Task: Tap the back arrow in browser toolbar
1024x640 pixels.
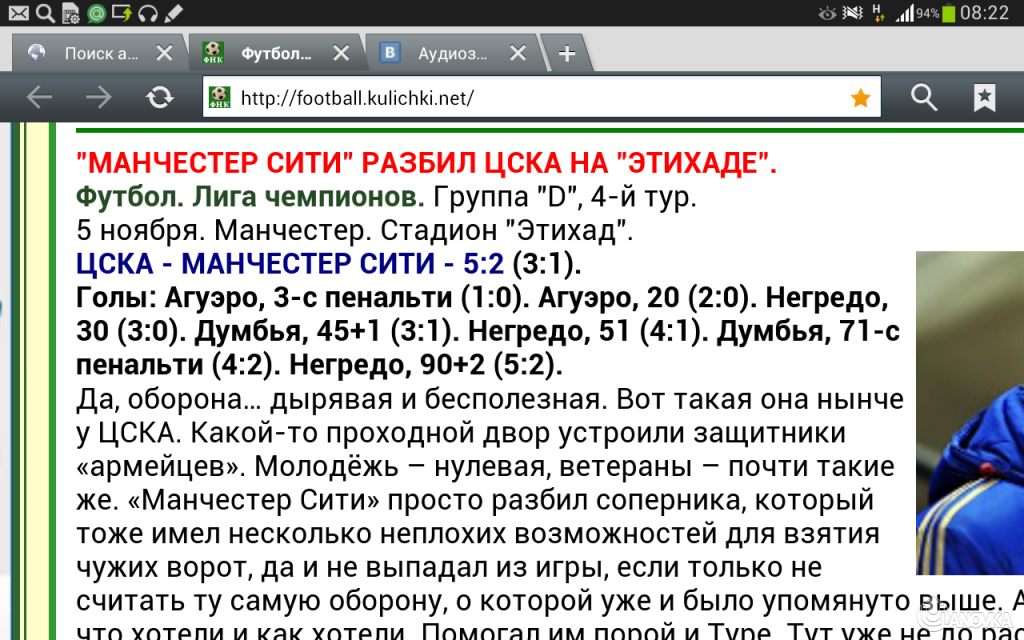Action: click(x=39, y=97)
